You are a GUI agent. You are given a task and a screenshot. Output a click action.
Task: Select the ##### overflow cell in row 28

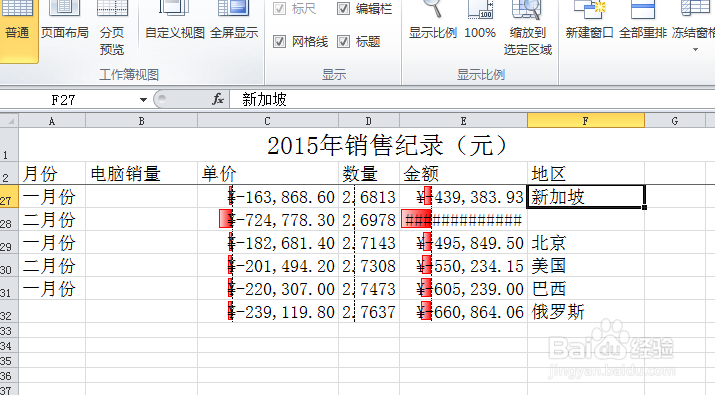coord(463,220)
